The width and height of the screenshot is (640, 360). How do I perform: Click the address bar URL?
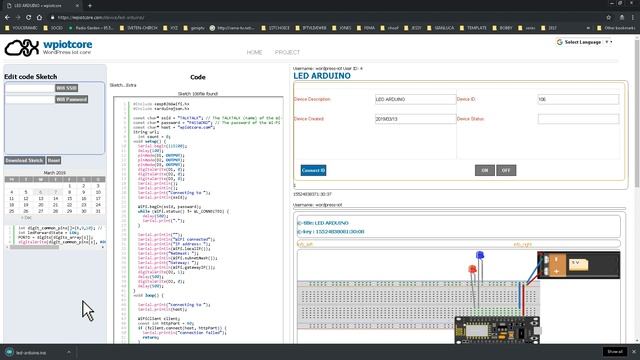101,18
